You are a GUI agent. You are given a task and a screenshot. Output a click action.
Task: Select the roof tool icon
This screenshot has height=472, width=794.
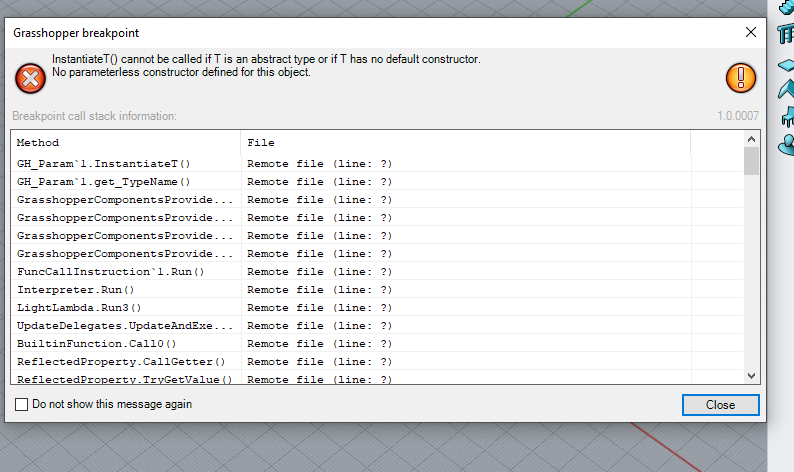click(x=786, y=90)
